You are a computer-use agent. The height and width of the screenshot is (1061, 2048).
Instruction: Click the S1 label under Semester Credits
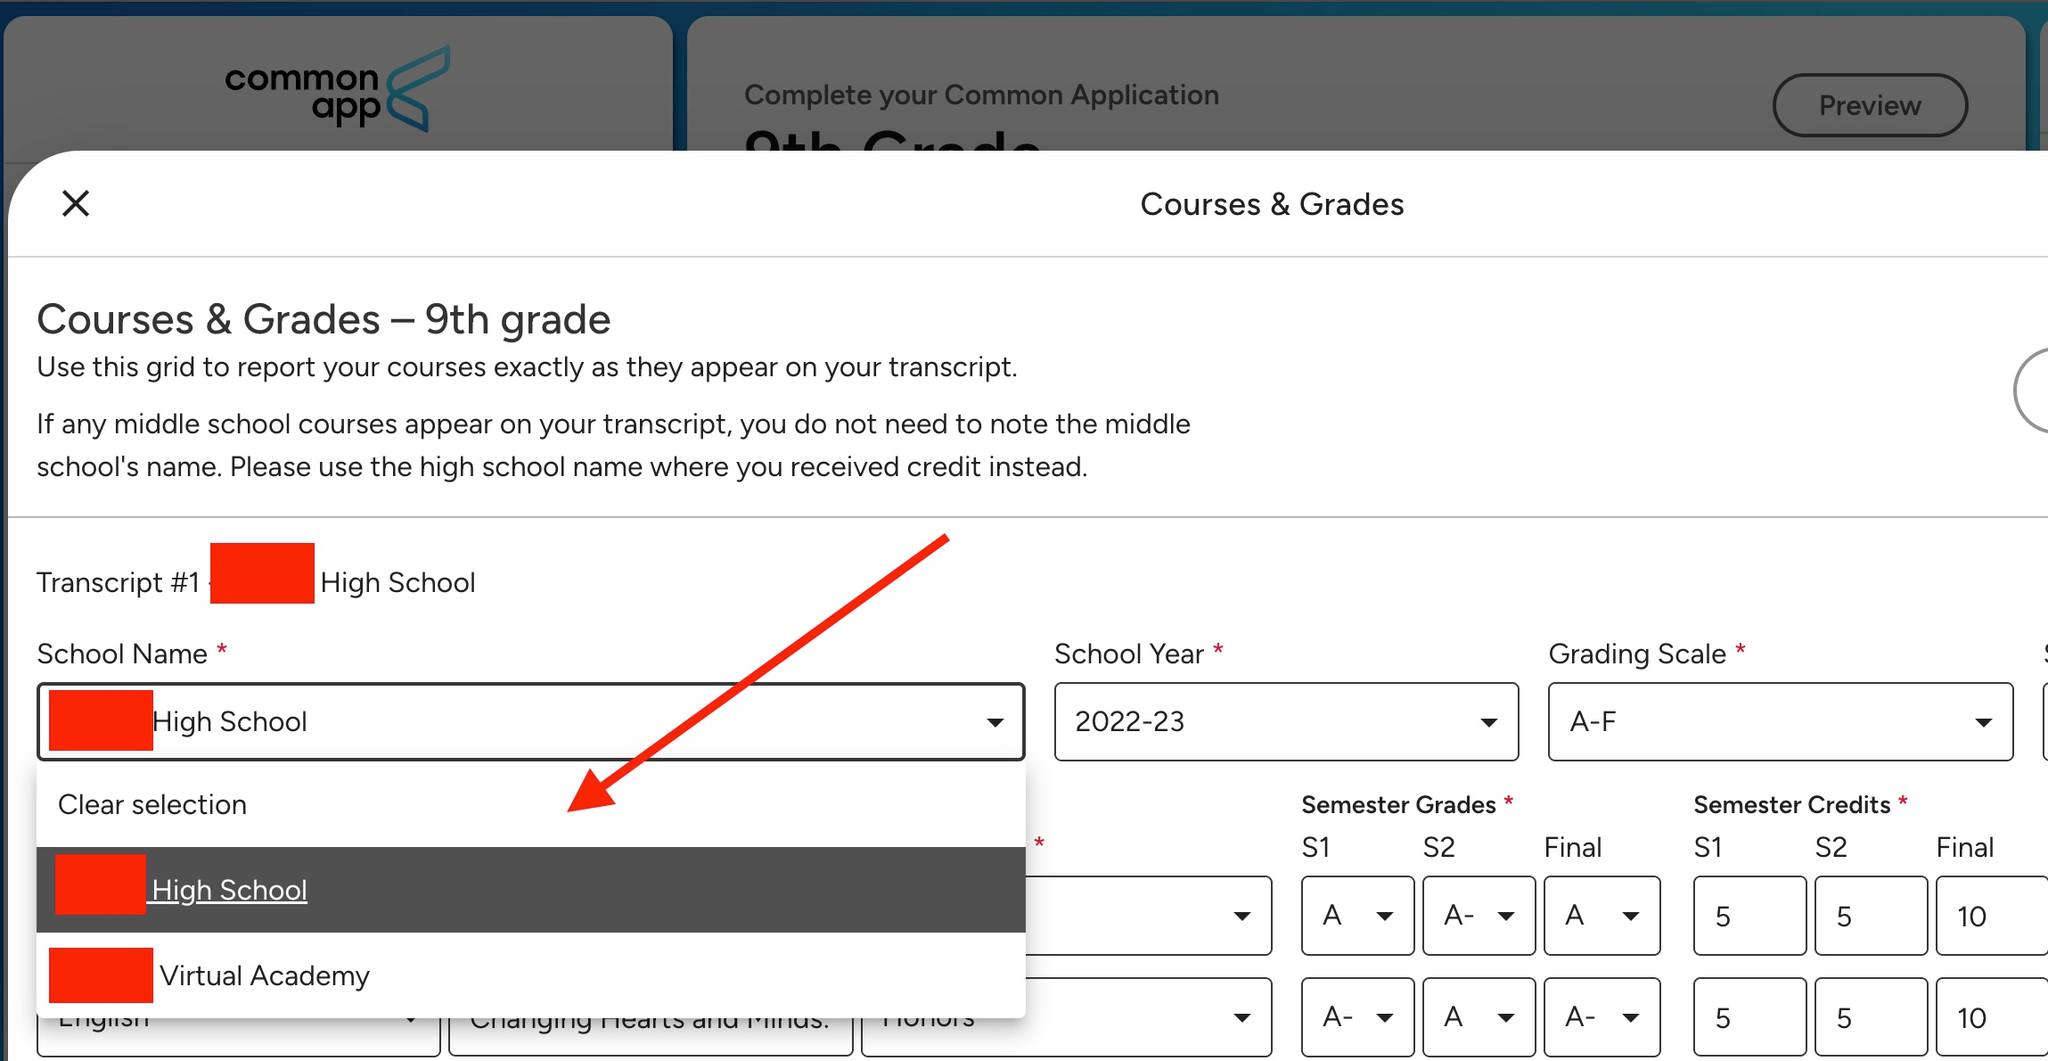click(1708, 848)
